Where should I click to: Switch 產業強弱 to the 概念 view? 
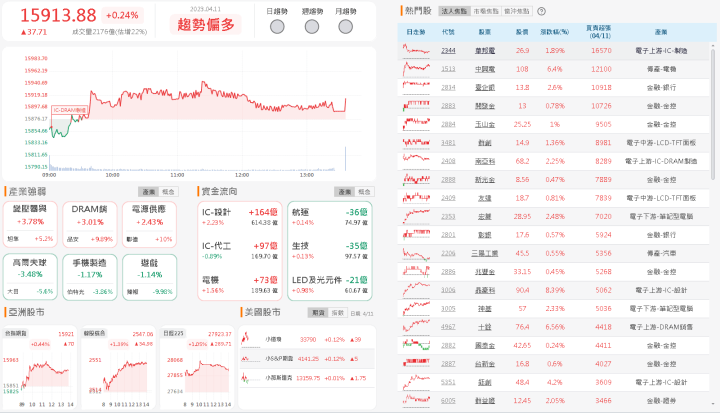(167, 190)
